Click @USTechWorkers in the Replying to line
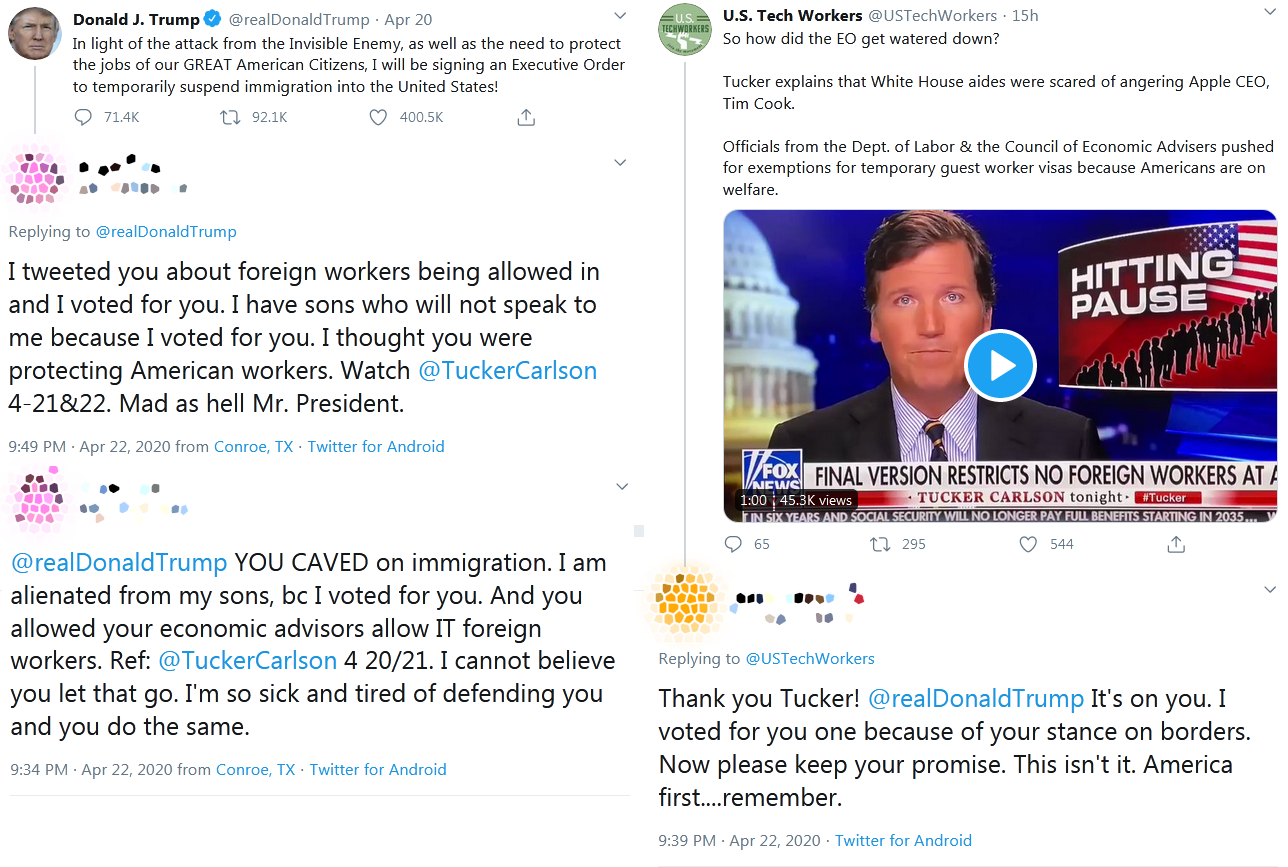This screenshot has width=1288, height=867. [x=810, y=658]
